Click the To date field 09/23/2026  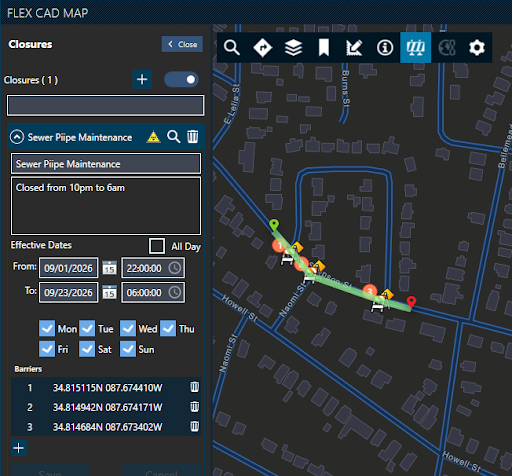[68, 292]
